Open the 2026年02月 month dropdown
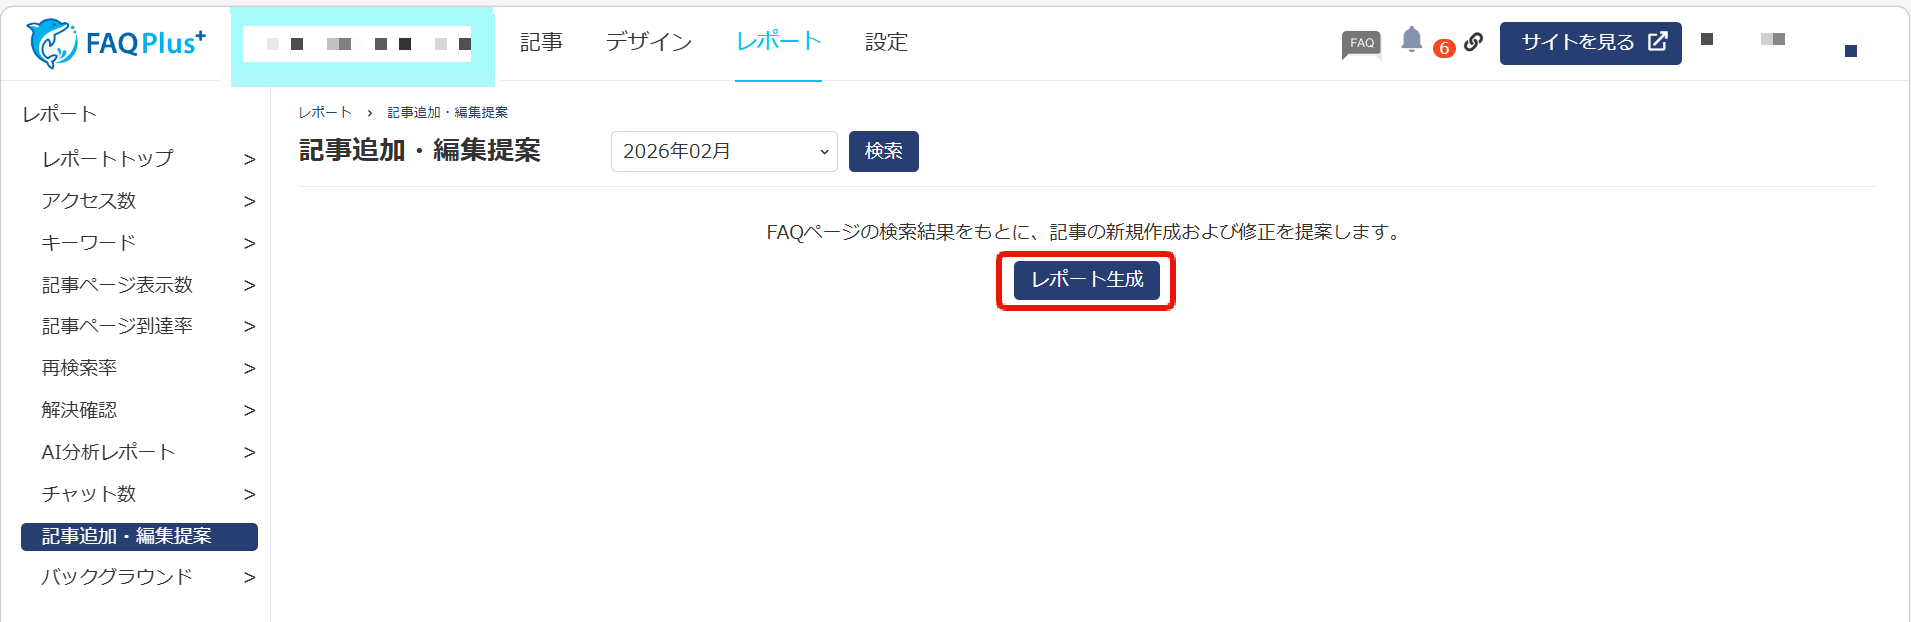This screenshot has width=1911, height=622. 724,152
